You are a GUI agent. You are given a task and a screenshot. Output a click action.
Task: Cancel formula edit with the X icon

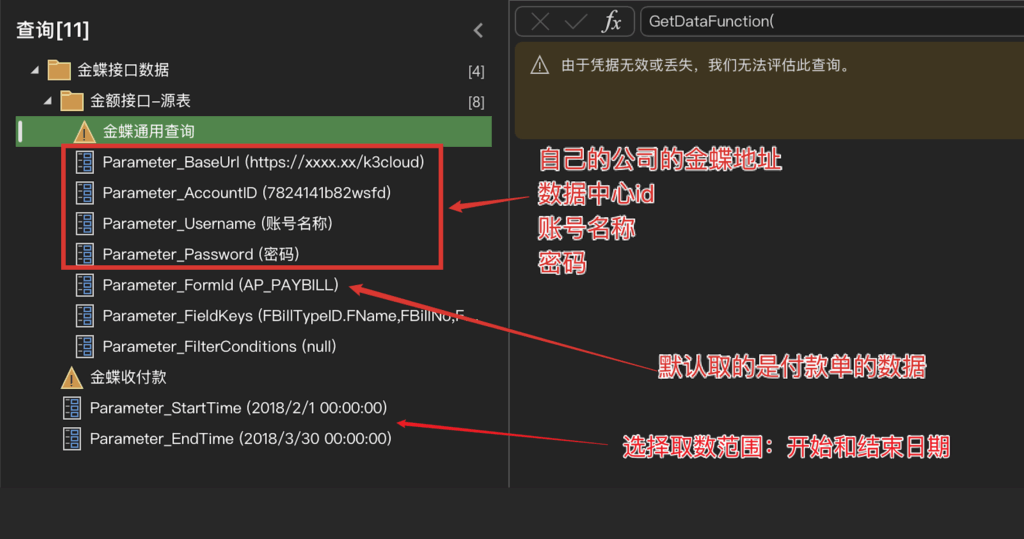coord(540,22)
